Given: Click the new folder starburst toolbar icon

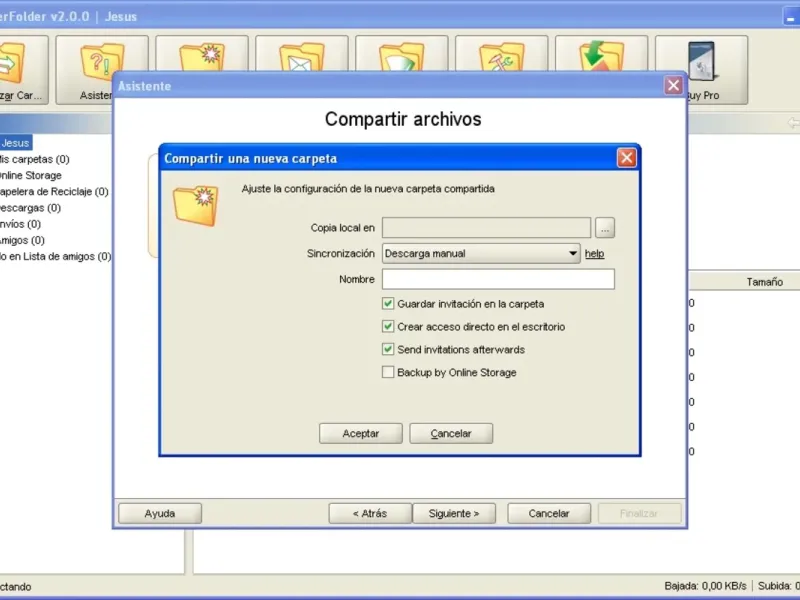Looking at the screenshot, I should (x=202, y=54).
